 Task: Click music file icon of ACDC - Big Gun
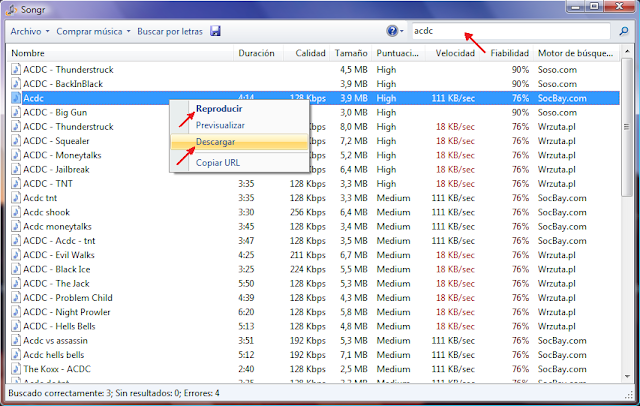(16, 112)
